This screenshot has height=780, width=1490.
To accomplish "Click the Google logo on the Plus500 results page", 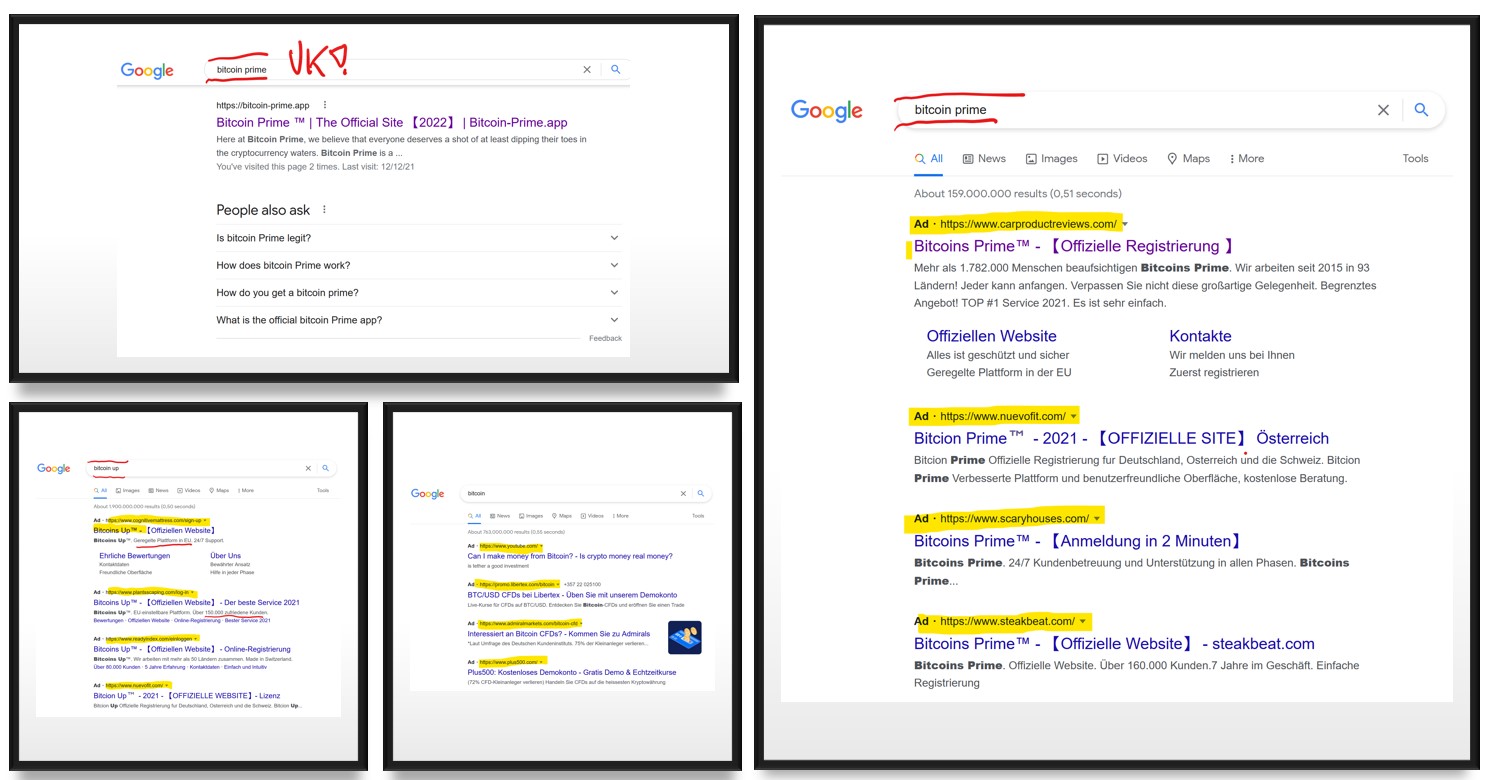I will [x=428, y=494].
